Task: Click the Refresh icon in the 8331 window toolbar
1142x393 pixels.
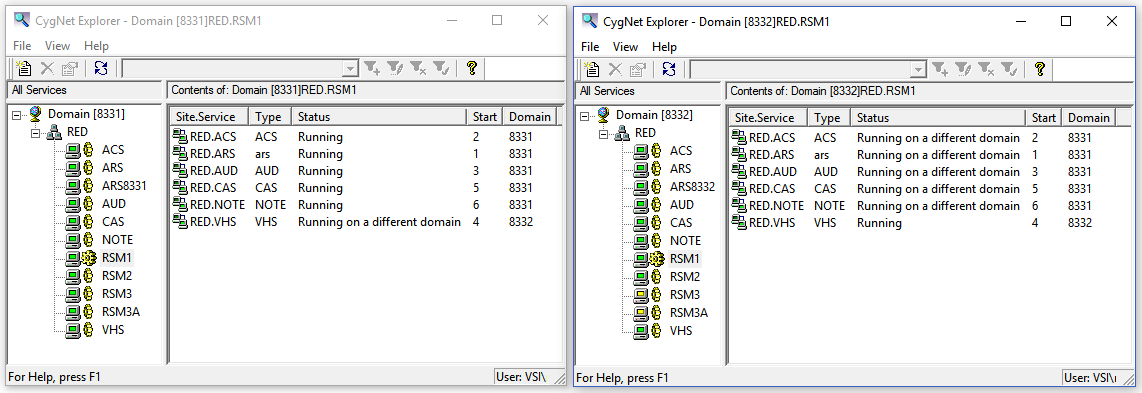Action: (101, 68)
